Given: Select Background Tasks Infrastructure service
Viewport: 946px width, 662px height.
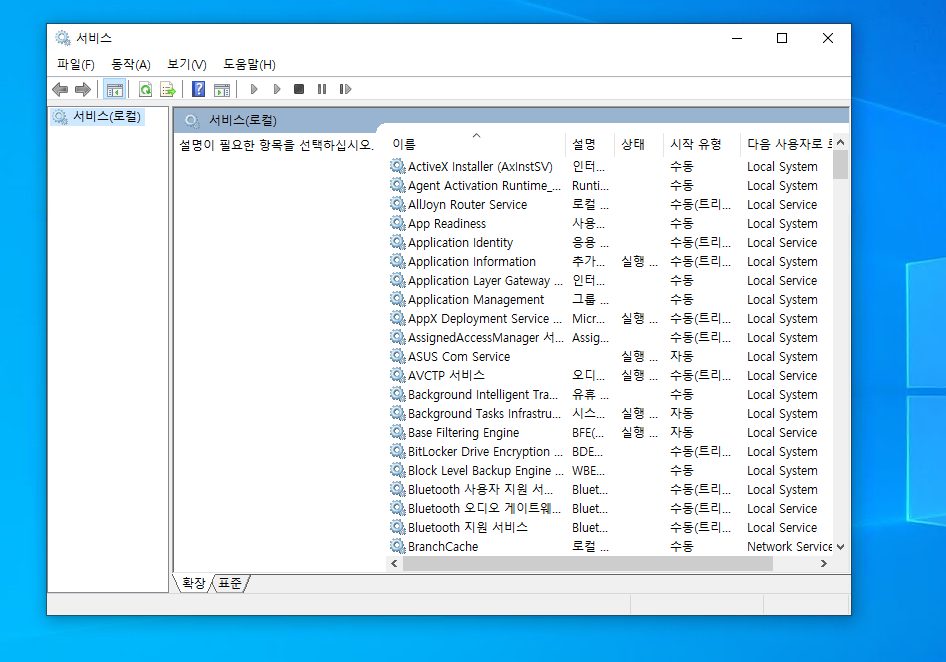Looking at the screenshot, I should coord(609,413).
